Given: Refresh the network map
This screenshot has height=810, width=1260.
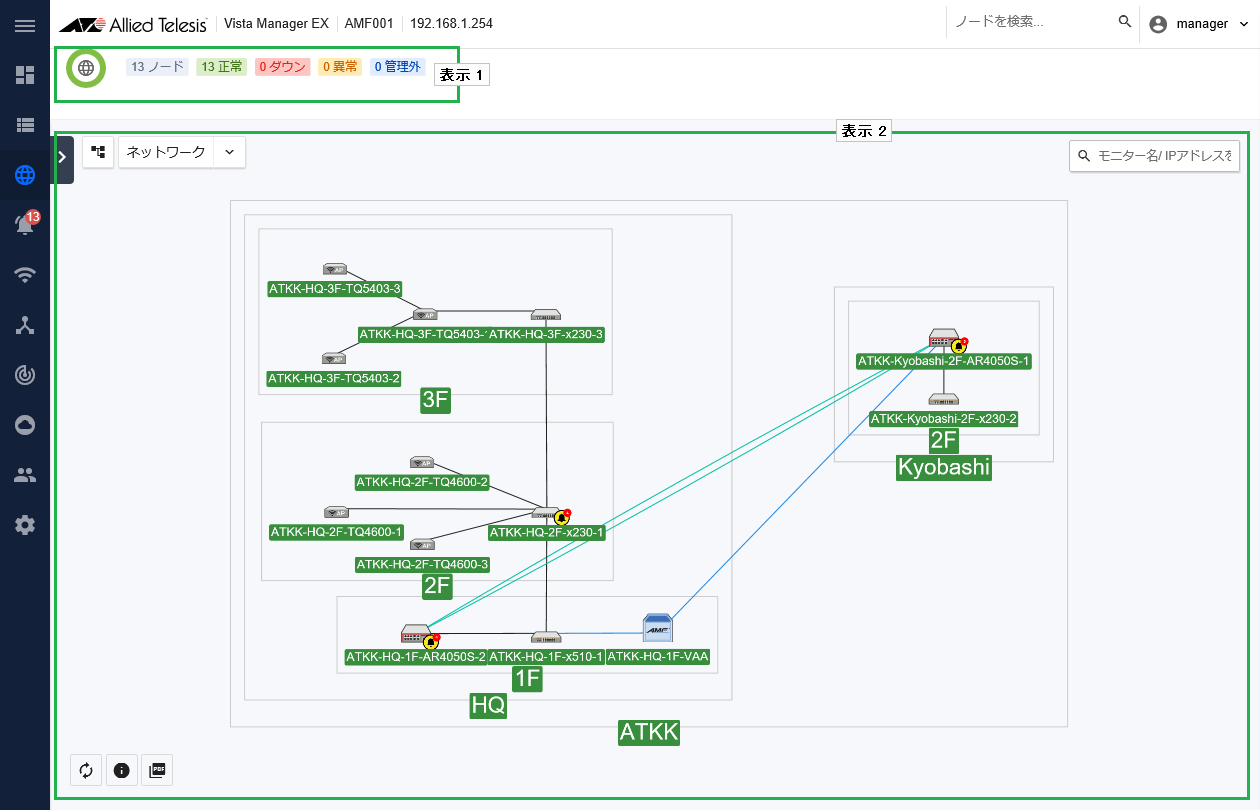Looking at the screenshot, I should 86,770.
